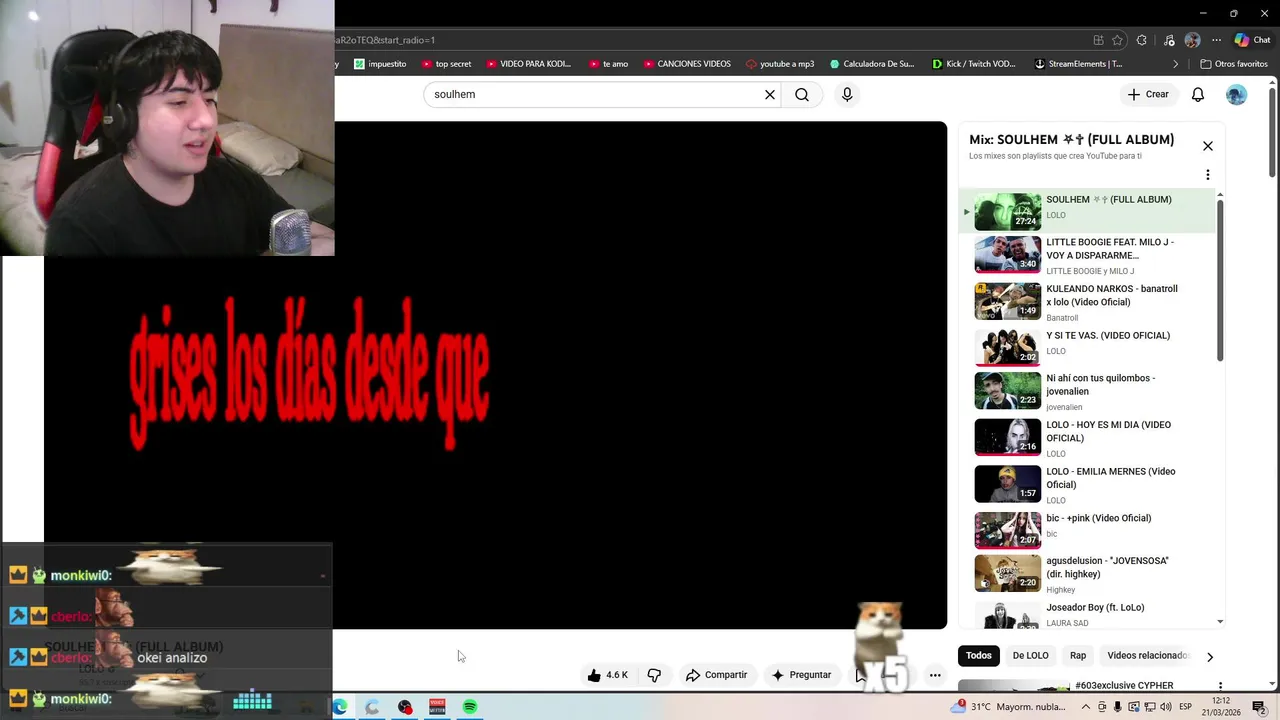Open Edge settings and more menu
This screenshot has width=1280, height=720.
(x=1217, y=40)
